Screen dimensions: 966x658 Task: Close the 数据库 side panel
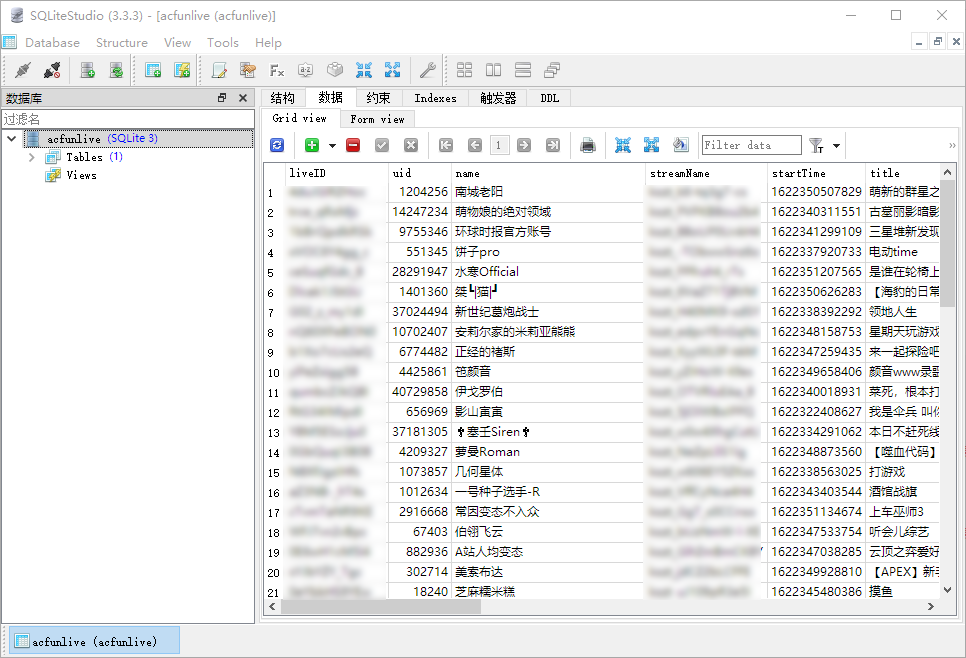(243, 98)
